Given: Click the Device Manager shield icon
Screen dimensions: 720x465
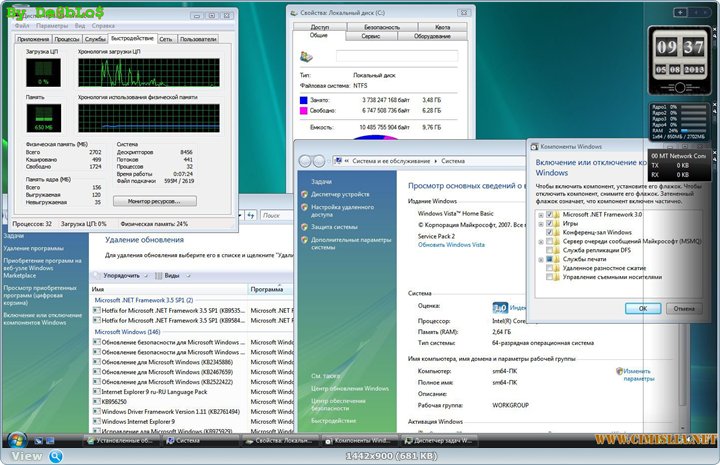Looking at the screenshot, I should pyautogui.click(x=303, y=195).
